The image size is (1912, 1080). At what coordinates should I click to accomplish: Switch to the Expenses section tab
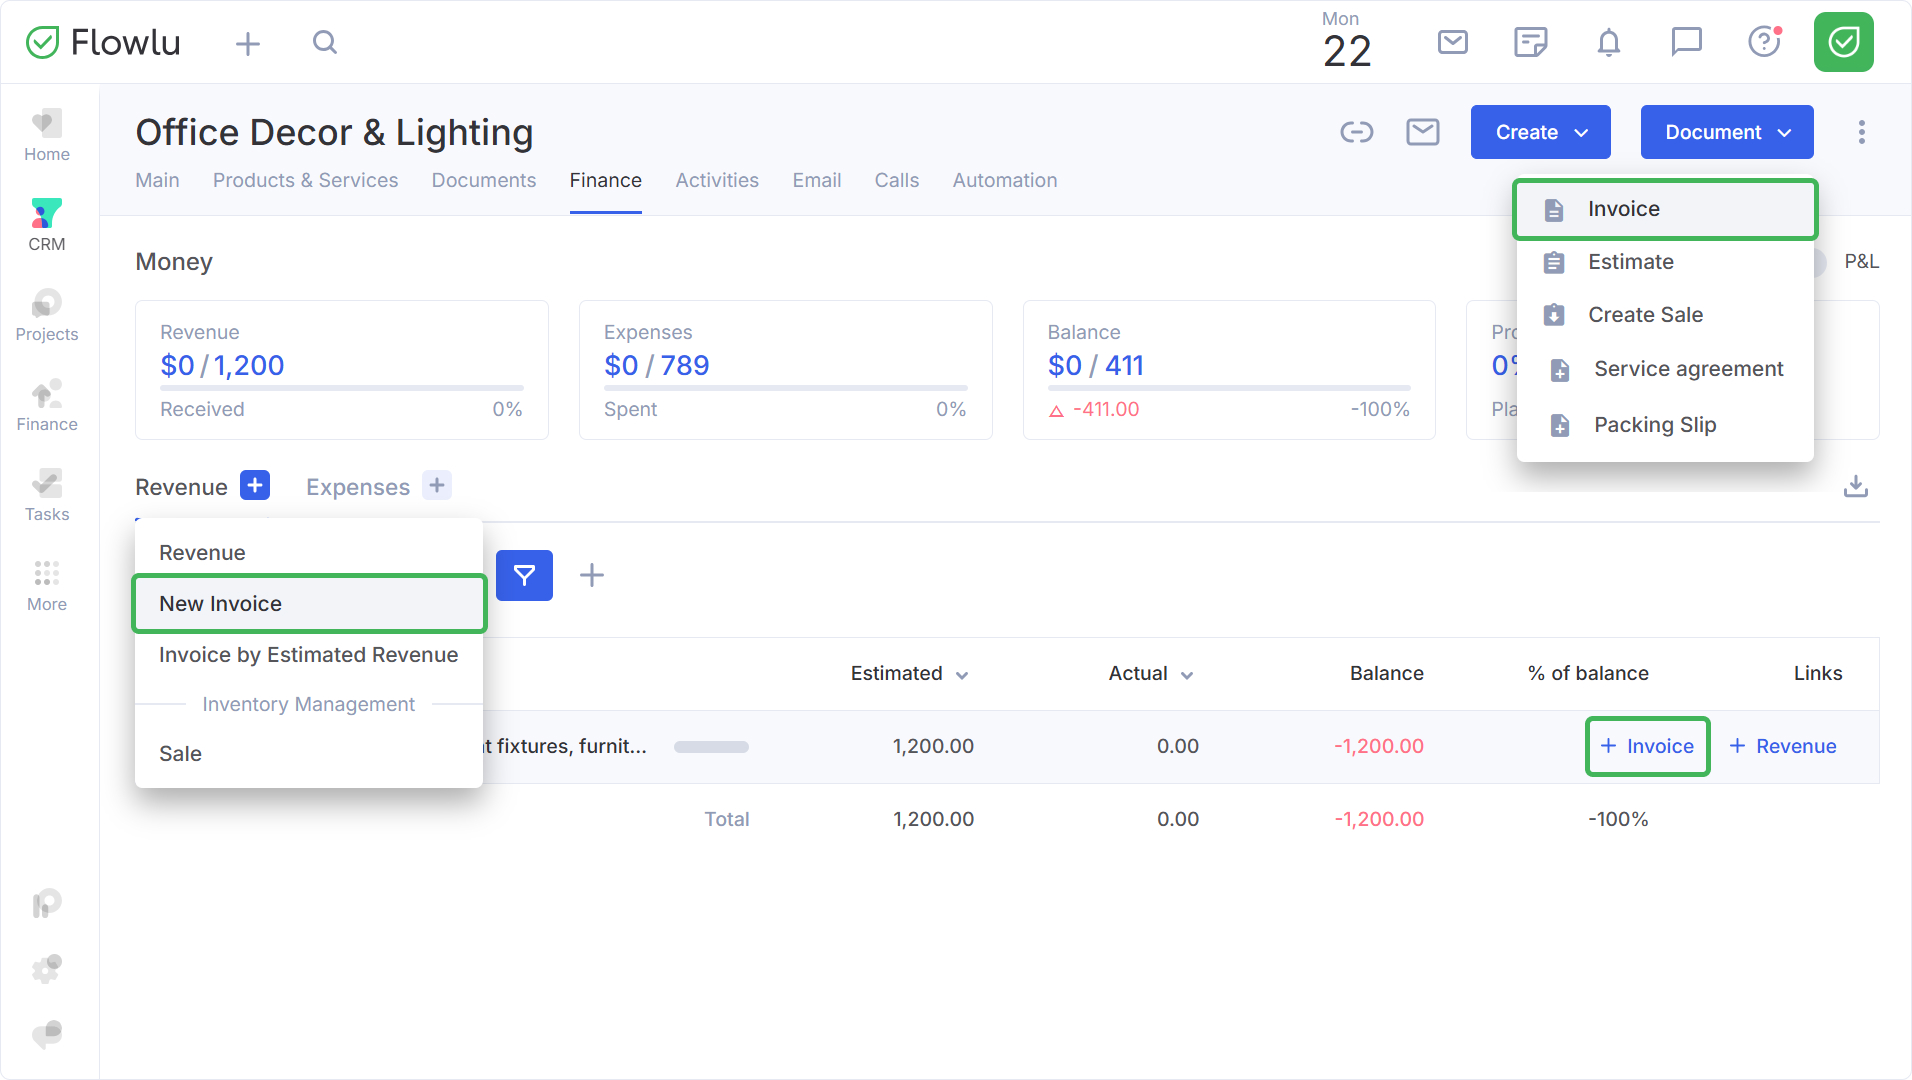358,487
